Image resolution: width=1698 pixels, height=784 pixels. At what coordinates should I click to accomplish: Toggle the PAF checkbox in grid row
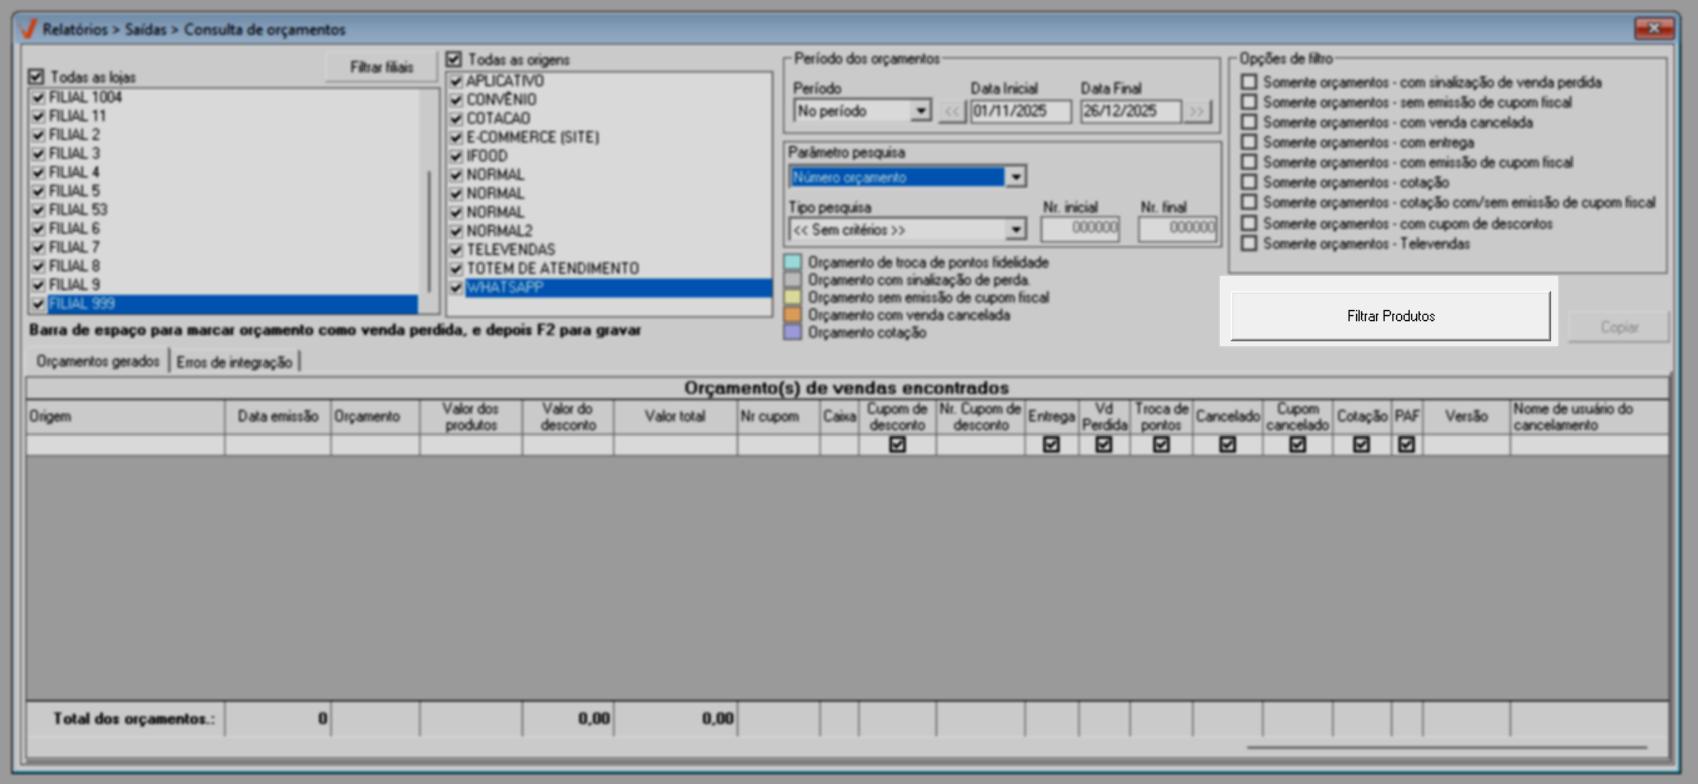(x=1407, y=445)
